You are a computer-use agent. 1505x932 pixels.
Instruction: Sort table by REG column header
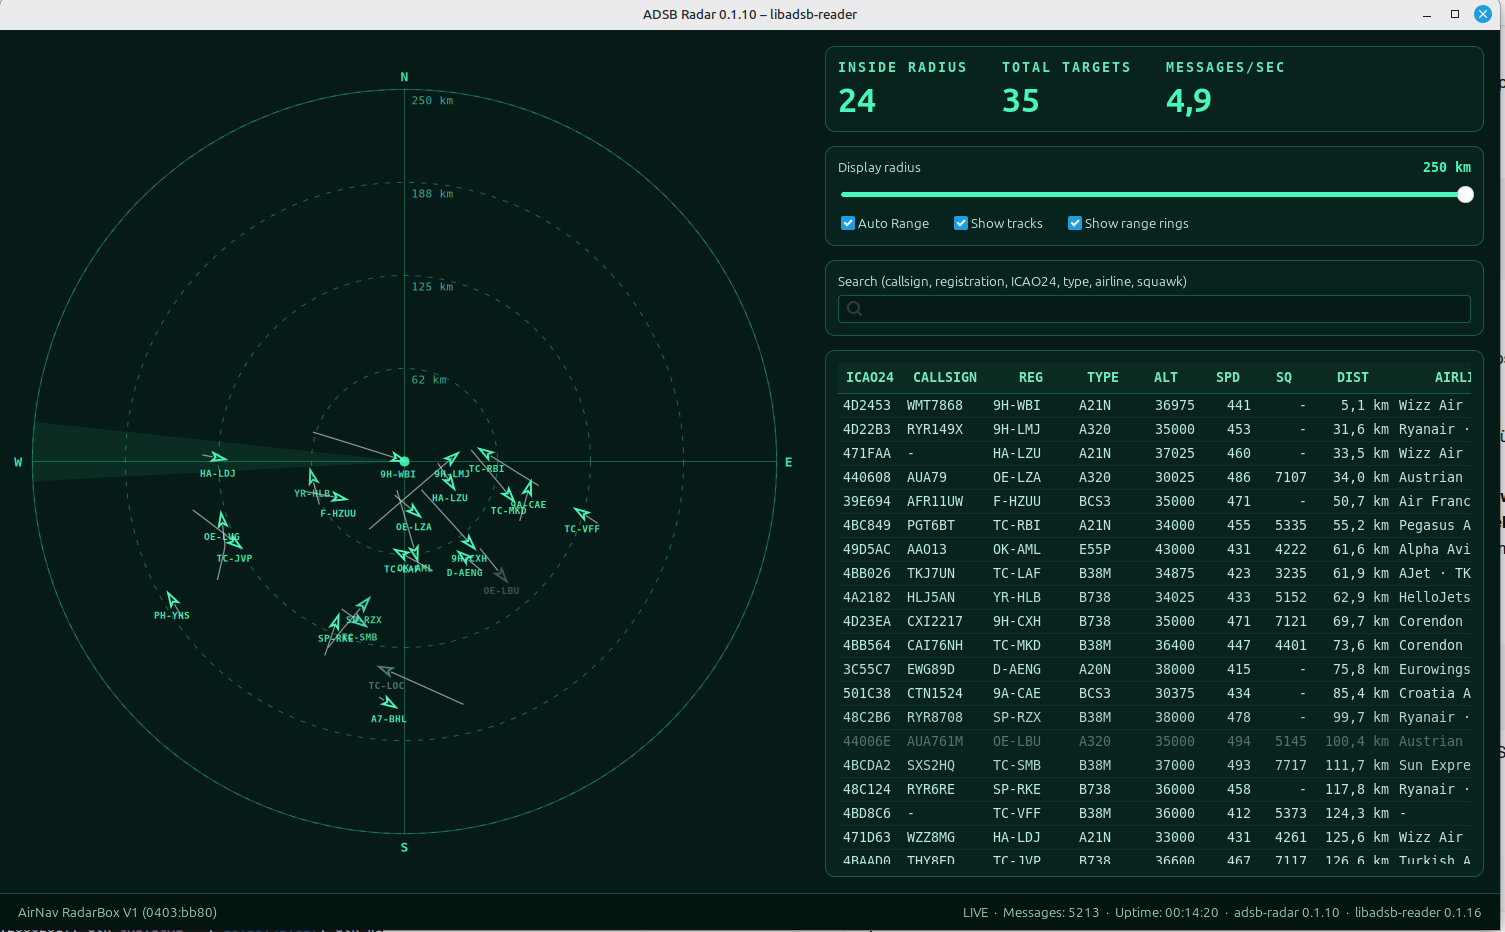point(1031,377)
